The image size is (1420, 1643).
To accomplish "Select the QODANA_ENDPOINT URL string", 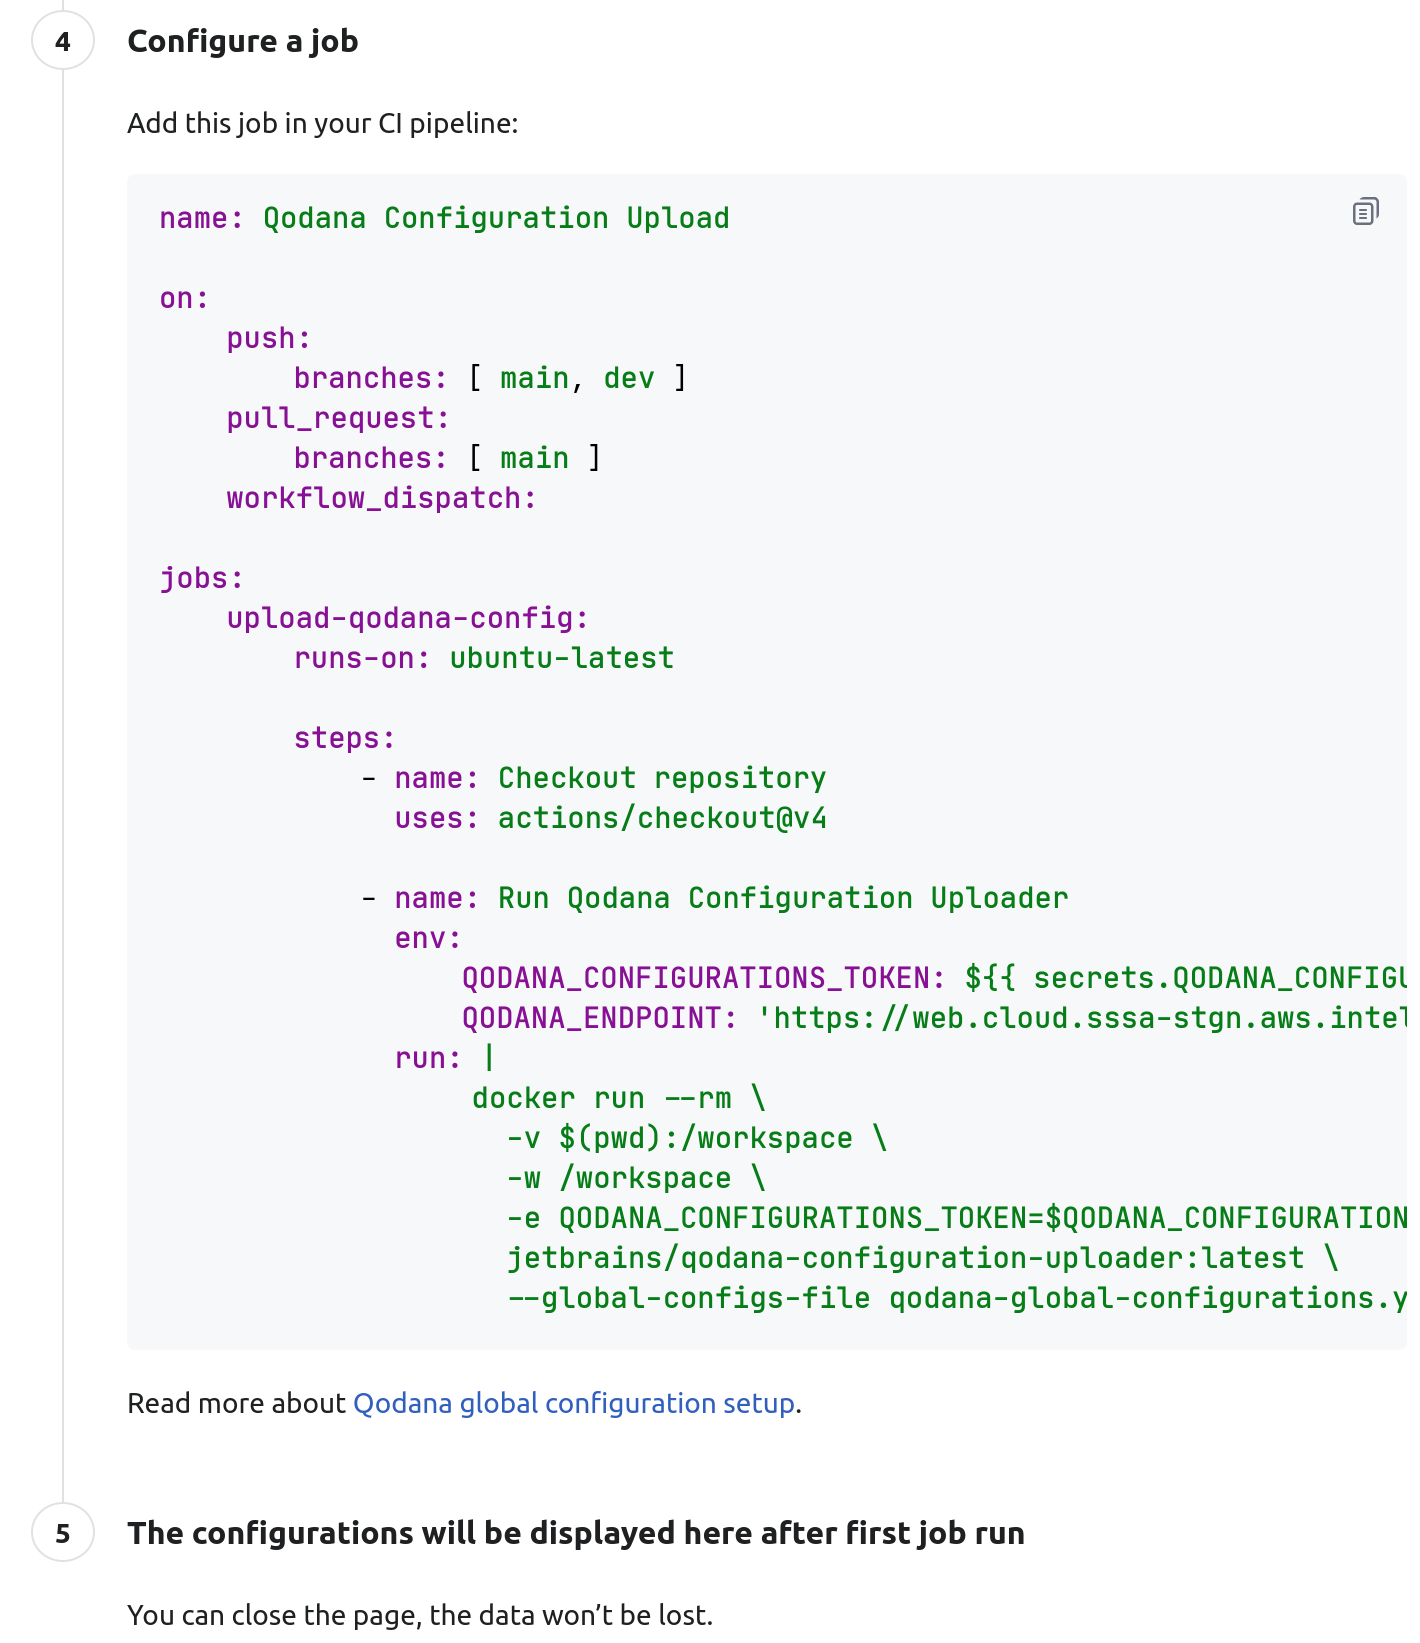I will (x=1080, y=1018).
